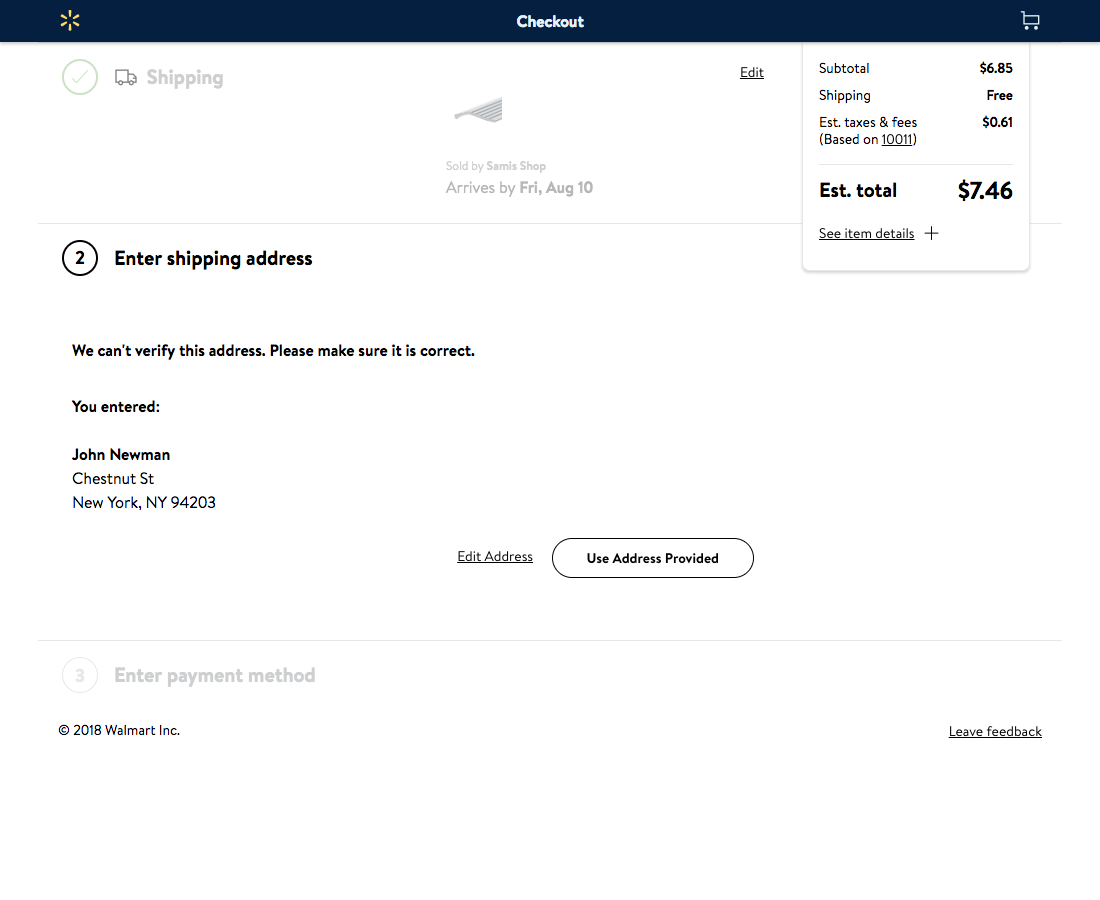Viewport: 1100px width, 900px height.
Task: Click the Leave feedback link
Action: click(994, 731)
